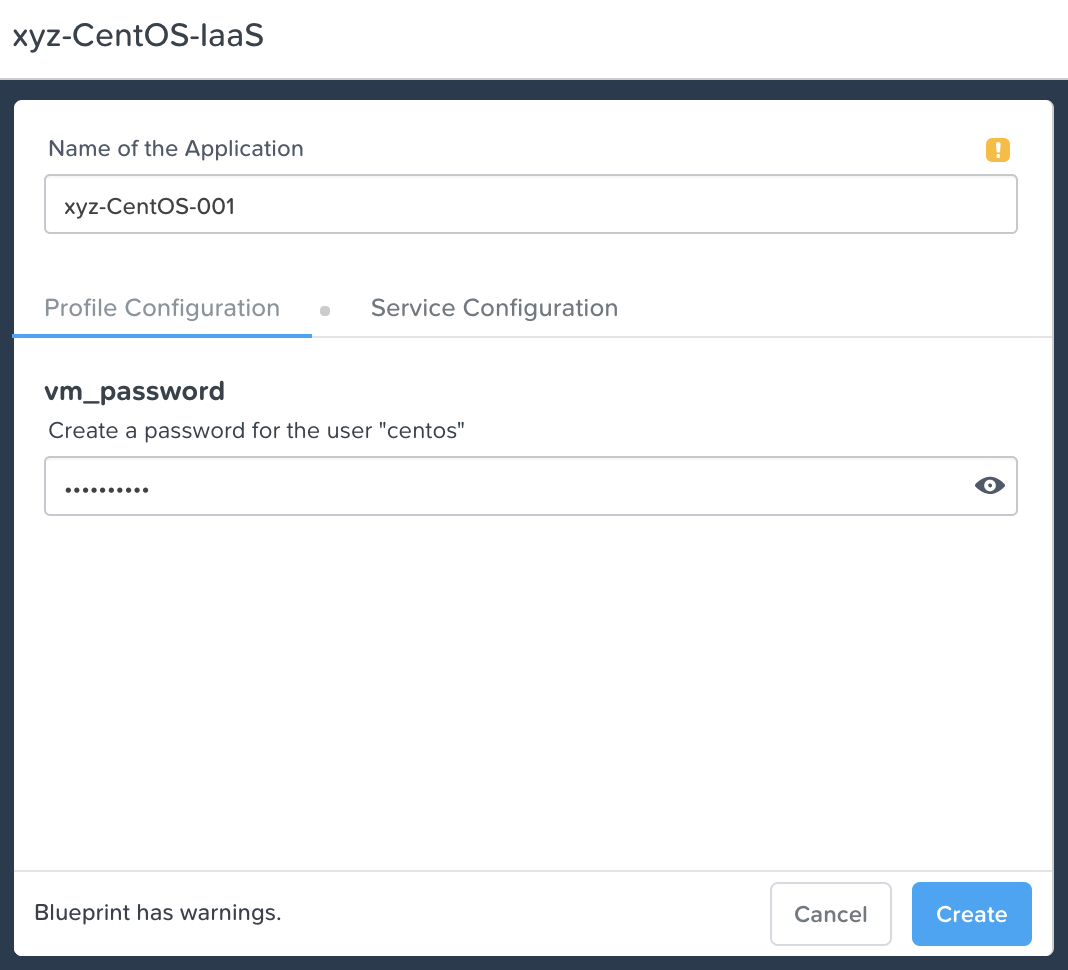Click the "Blueprint has warnings." message
The height and width of the screenshot is (970, 1068).
pos(158,912)
